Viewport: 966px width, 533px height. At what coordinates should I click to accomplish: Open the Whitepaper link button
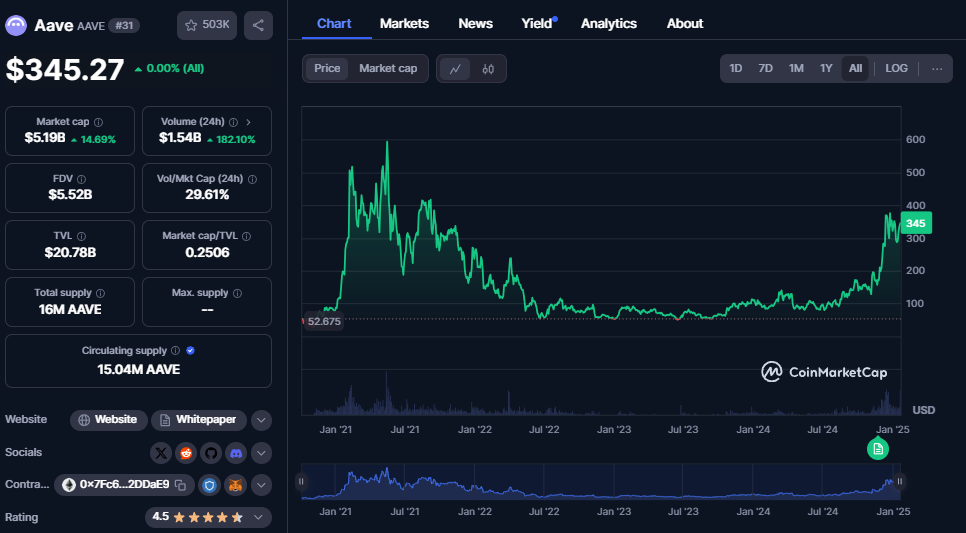coord(198,420)
